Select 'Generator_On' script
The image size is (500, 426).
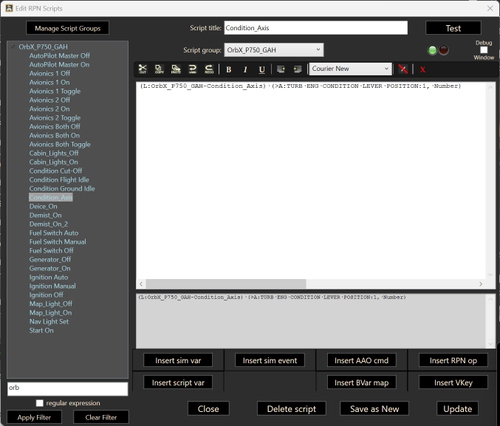[x=50, y=268]
